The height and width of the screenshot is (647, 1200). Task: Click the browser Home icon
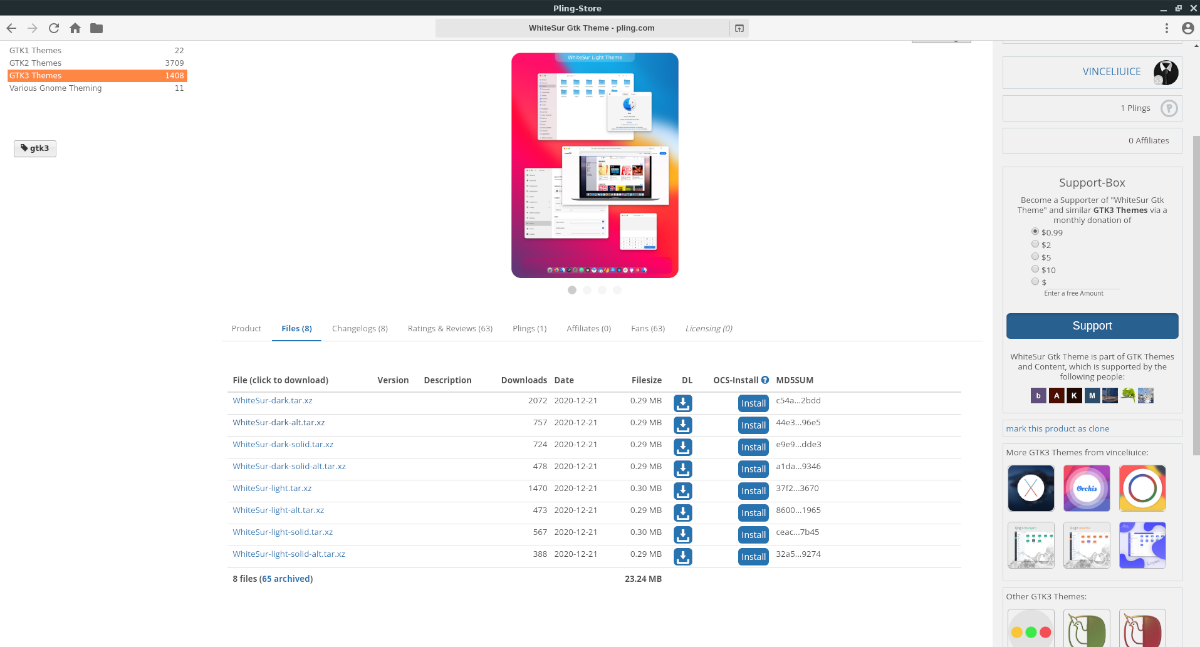click(x=77, y=28)
